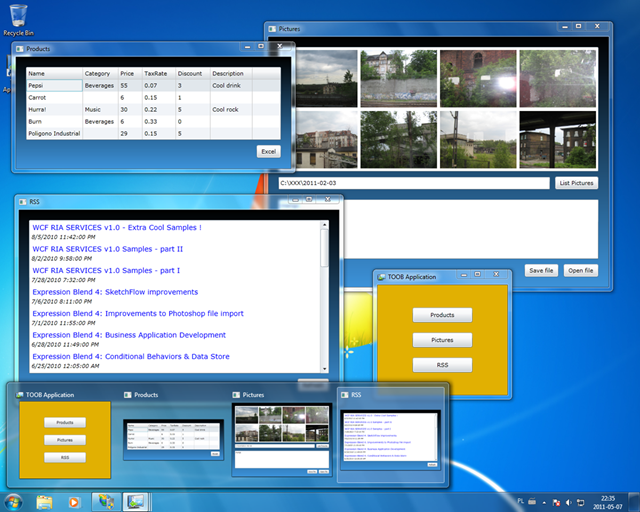This screenshot has width=640, height=512.
Task: Launch Windows Media Player from the taskbar
Action: tap(74, 502)
